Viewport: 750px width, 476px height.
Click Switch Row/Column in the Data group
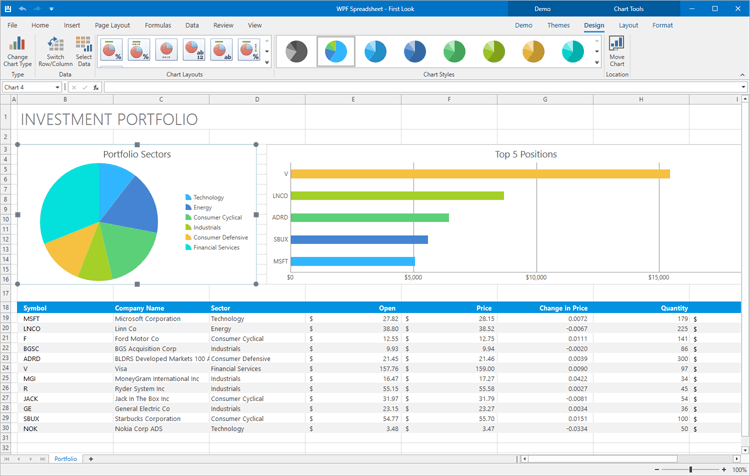[55, 46]
